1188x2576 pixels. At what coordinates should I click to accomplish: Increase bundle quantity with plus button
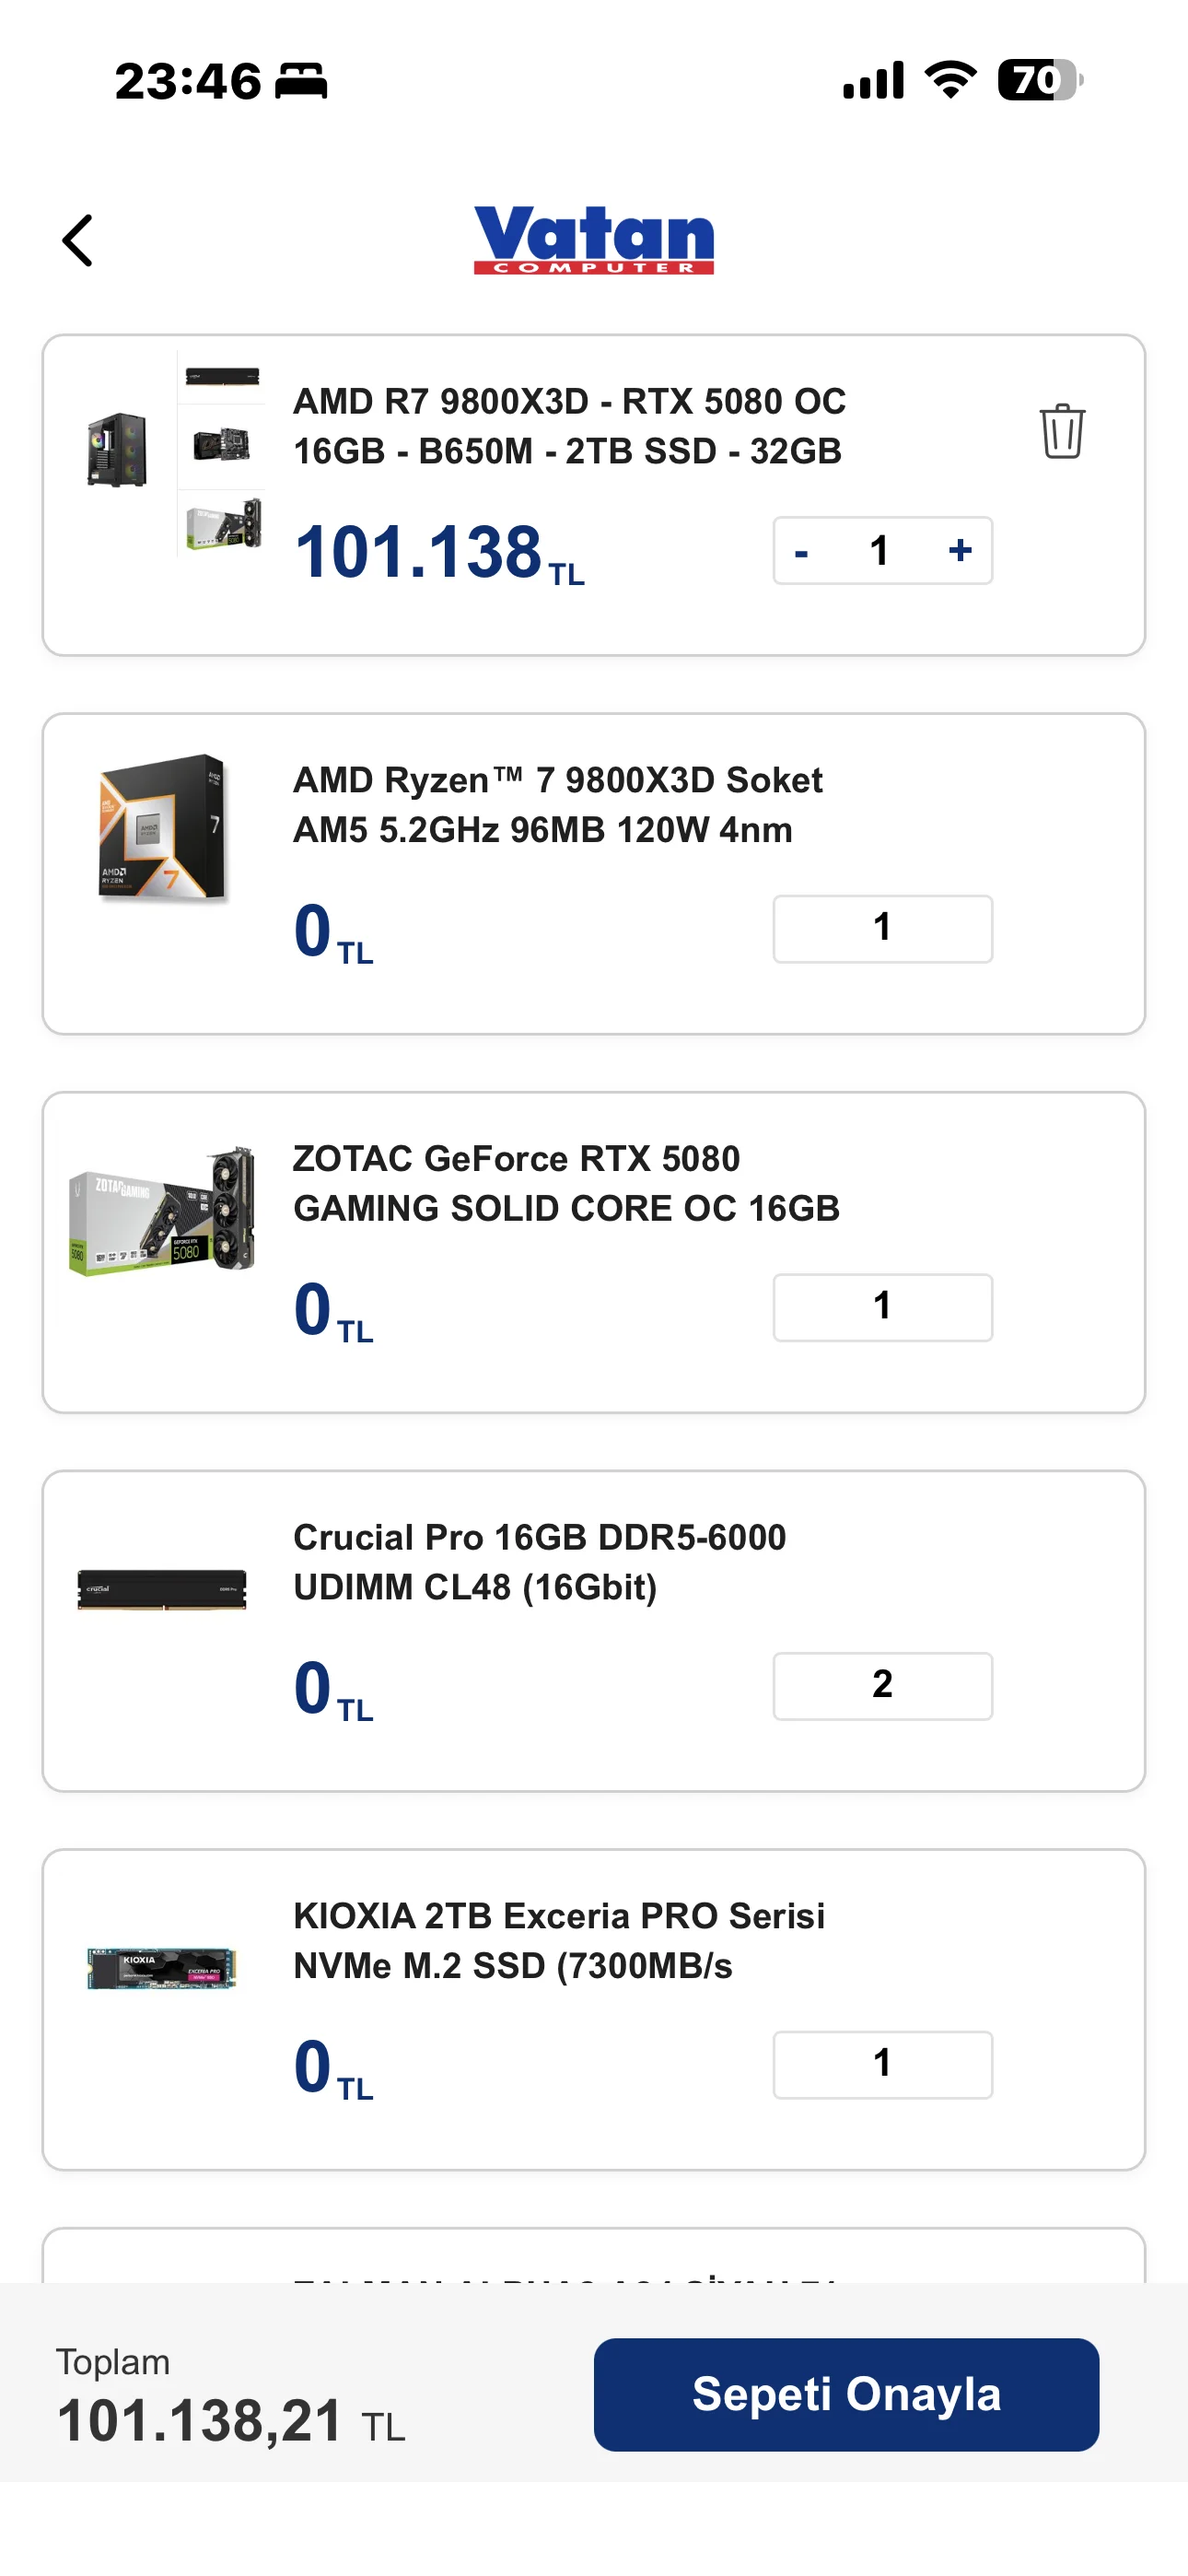[x=960, y=551]
